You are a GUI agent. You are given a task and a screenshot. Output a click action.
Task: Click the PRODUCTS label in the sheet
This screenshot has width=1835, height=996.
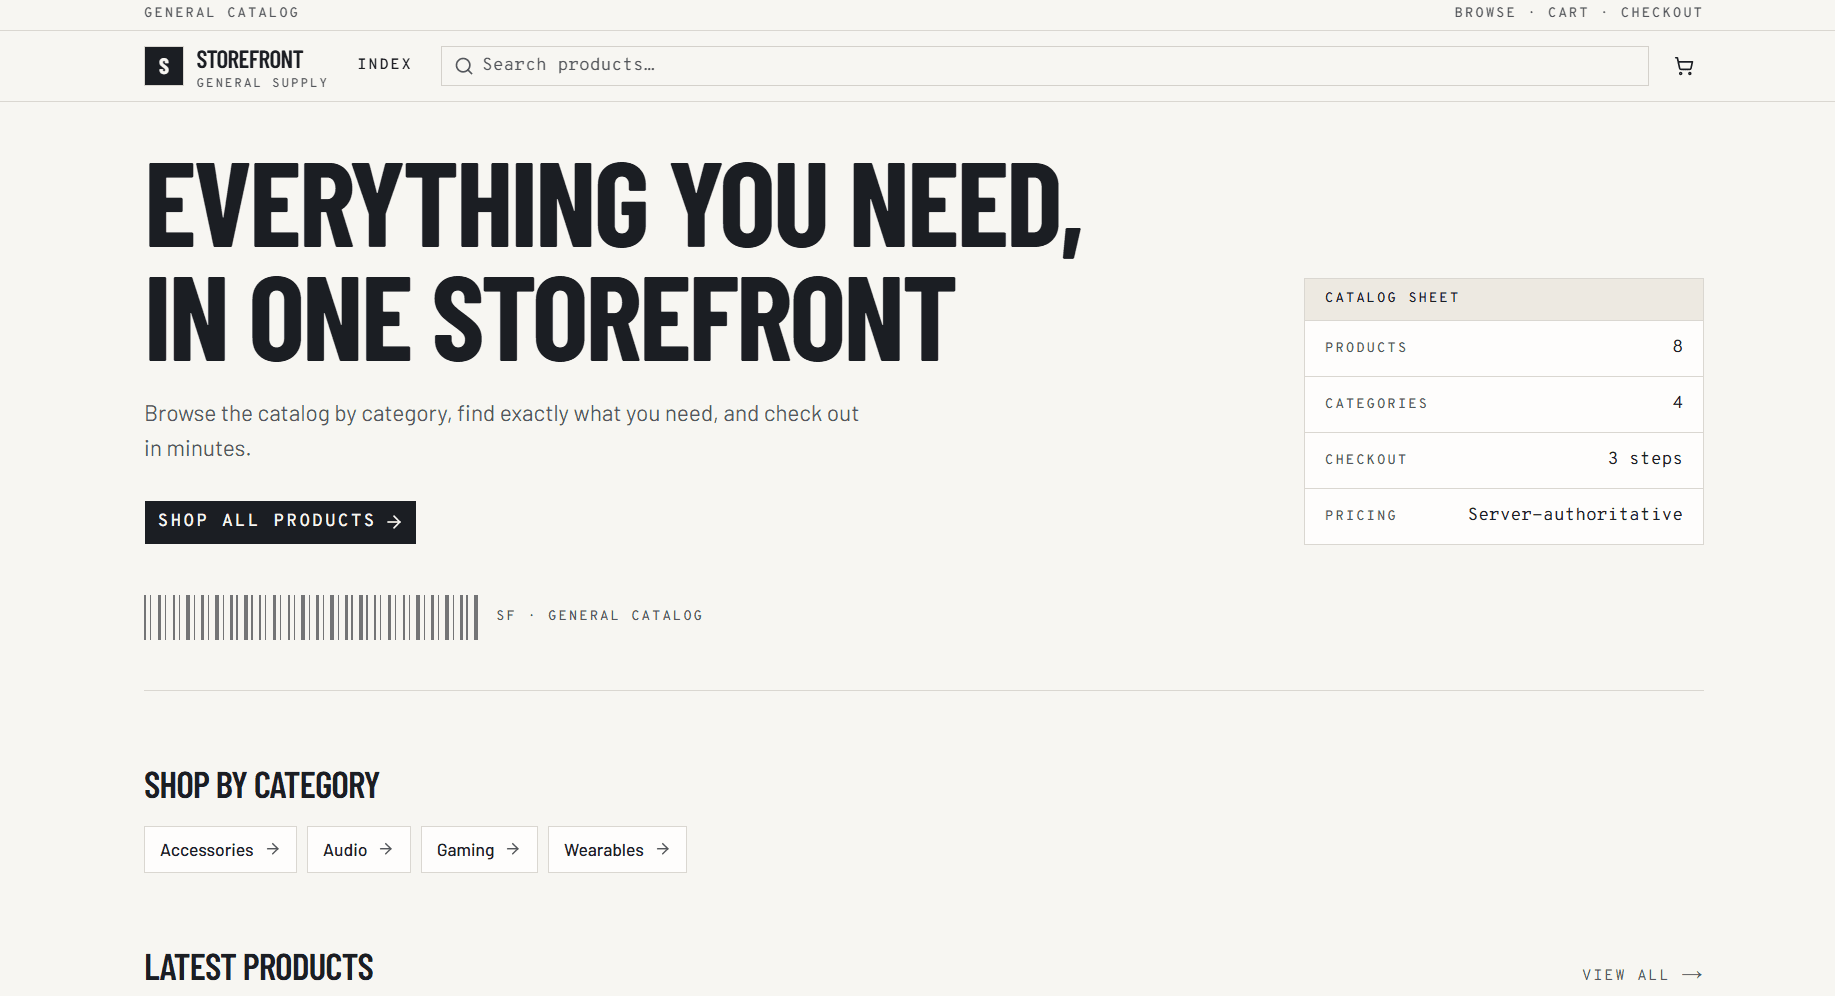1366,348
